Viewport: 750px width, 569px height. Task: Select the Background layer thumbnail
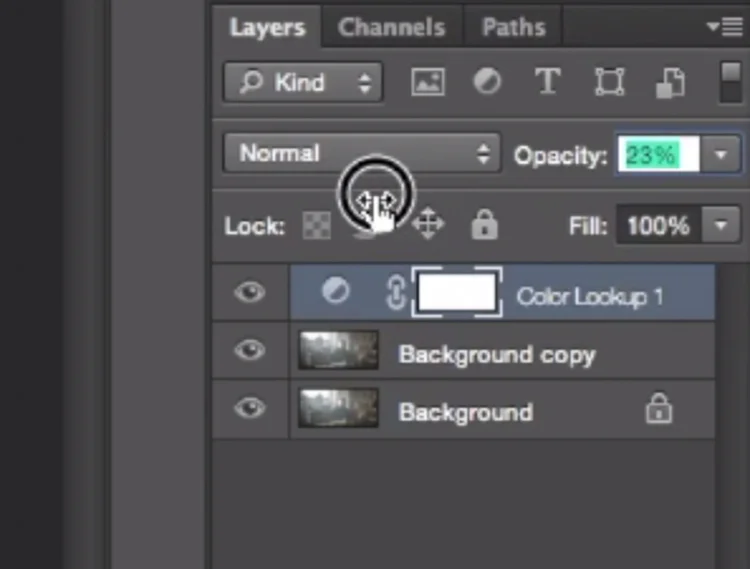(x=338, y=408)
